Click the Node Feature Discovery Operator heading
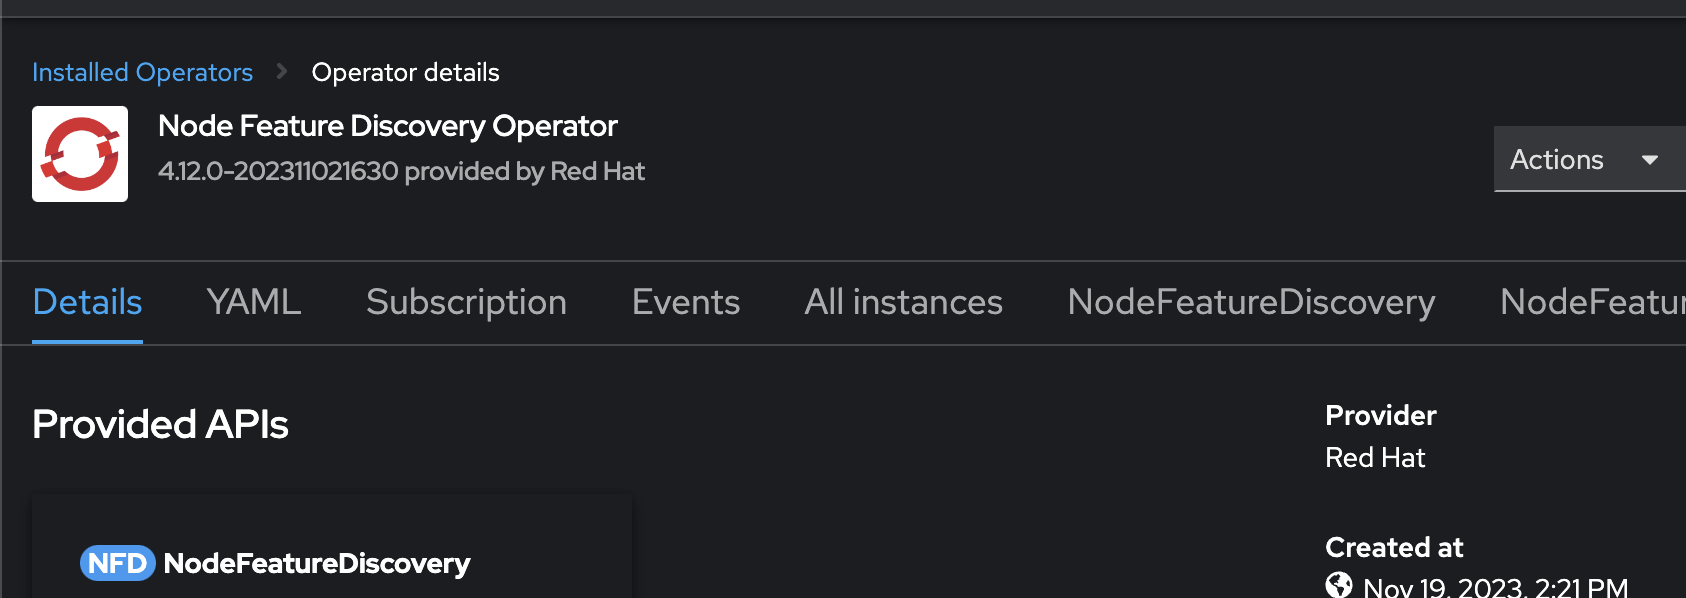1686x598 pixels. (x=388, y=126)
